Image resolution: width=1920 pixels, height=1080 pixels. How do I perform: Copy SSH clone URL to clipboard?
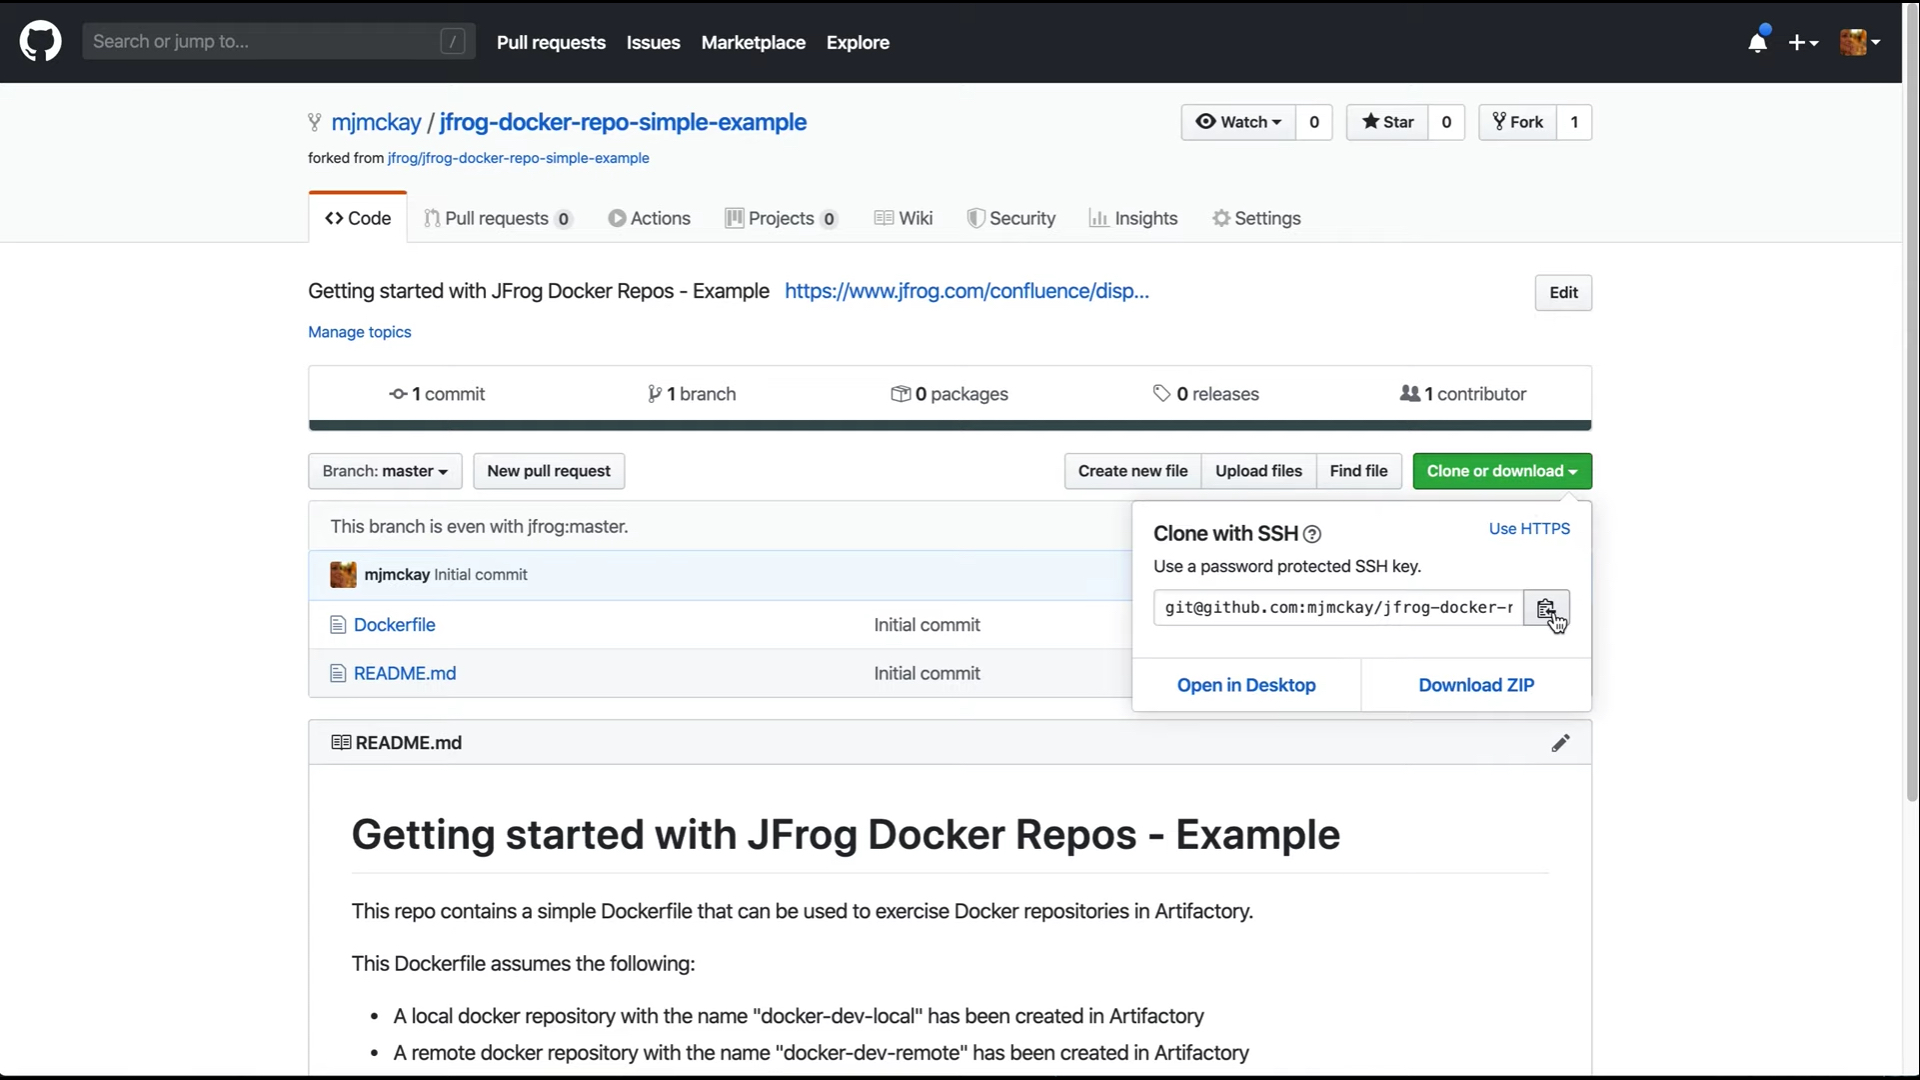coord(1545,608)
